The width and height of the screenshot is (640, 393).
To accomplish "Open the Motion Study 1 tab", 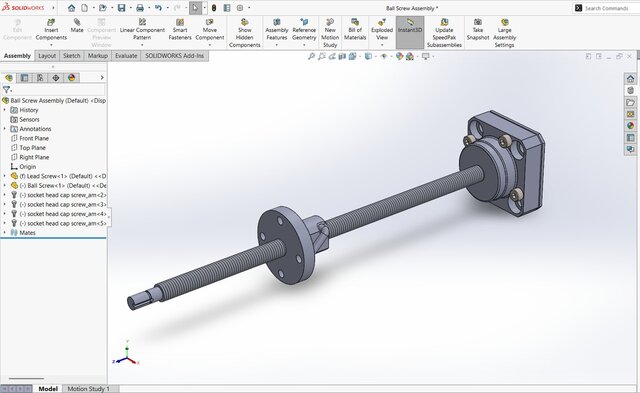I will [x=89, y=389].
